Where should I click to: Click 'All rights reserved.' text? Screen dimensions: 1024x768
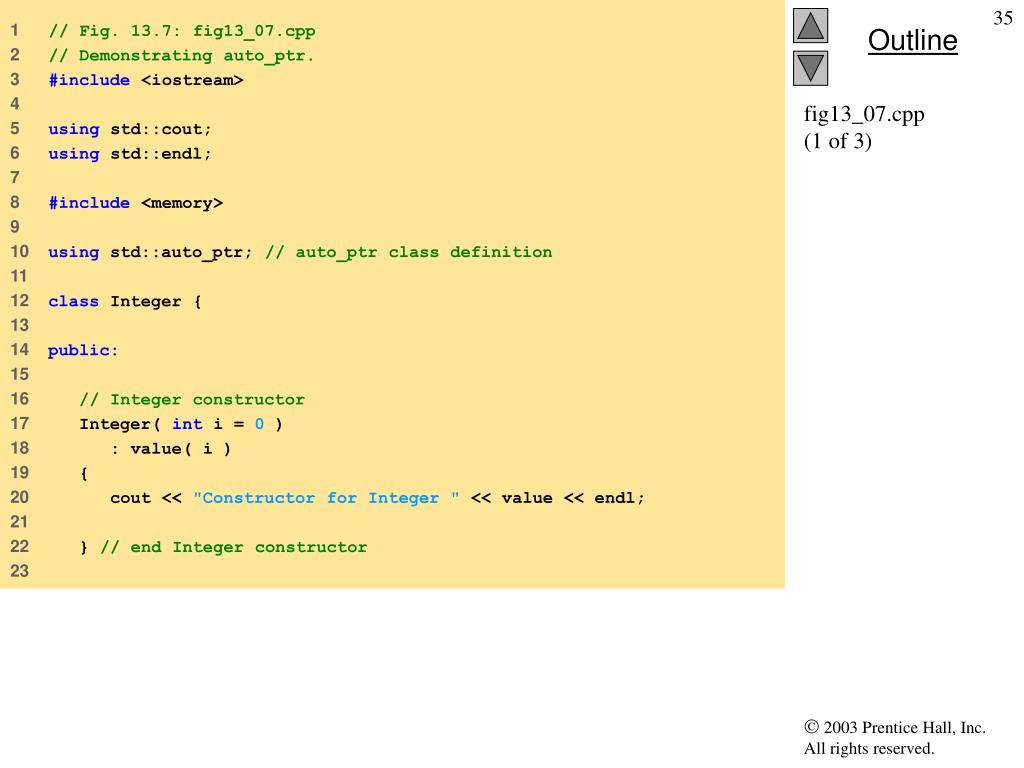(x=869, y=748)
